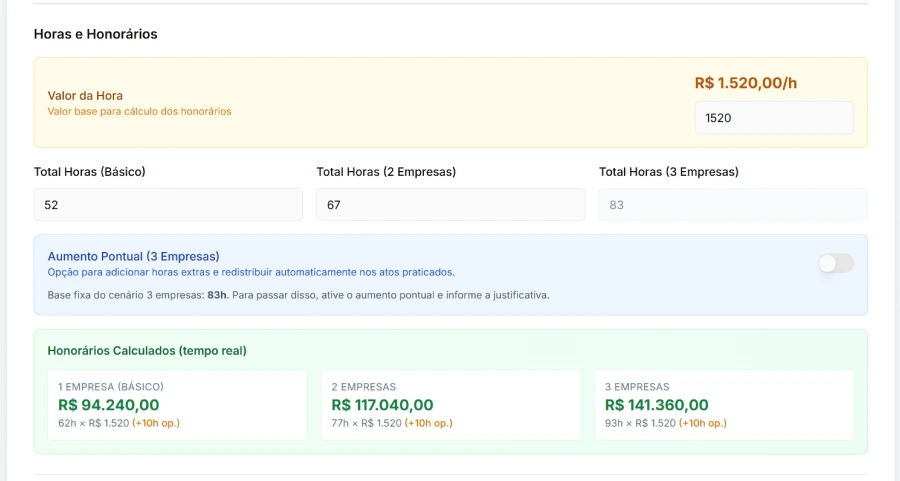Select the Total Horas (2 Empresas) input

[450, 204]
